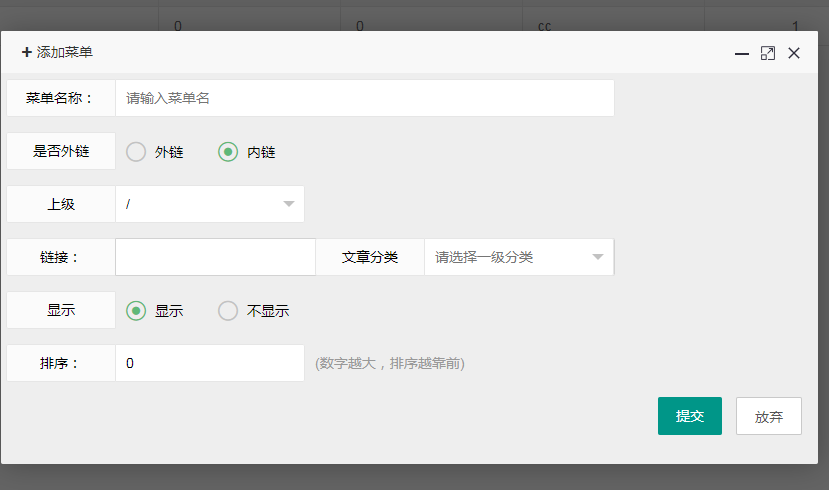Open the 上级 parent dropdown
Viewport: 829px width, 490px height.
pyautogui.click(x=210, y=204)
